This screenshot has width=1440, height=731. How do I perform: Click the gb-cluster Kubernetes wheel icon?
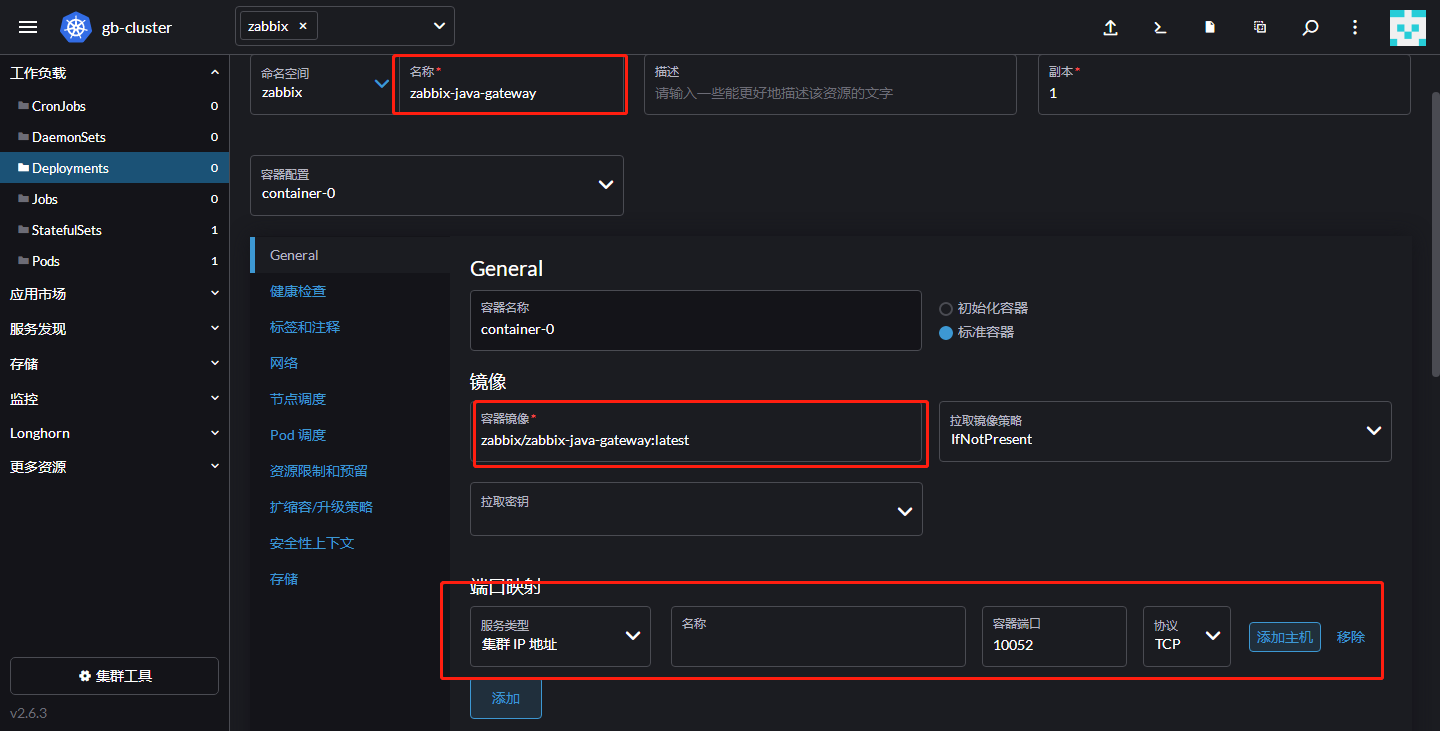[75, 27]
